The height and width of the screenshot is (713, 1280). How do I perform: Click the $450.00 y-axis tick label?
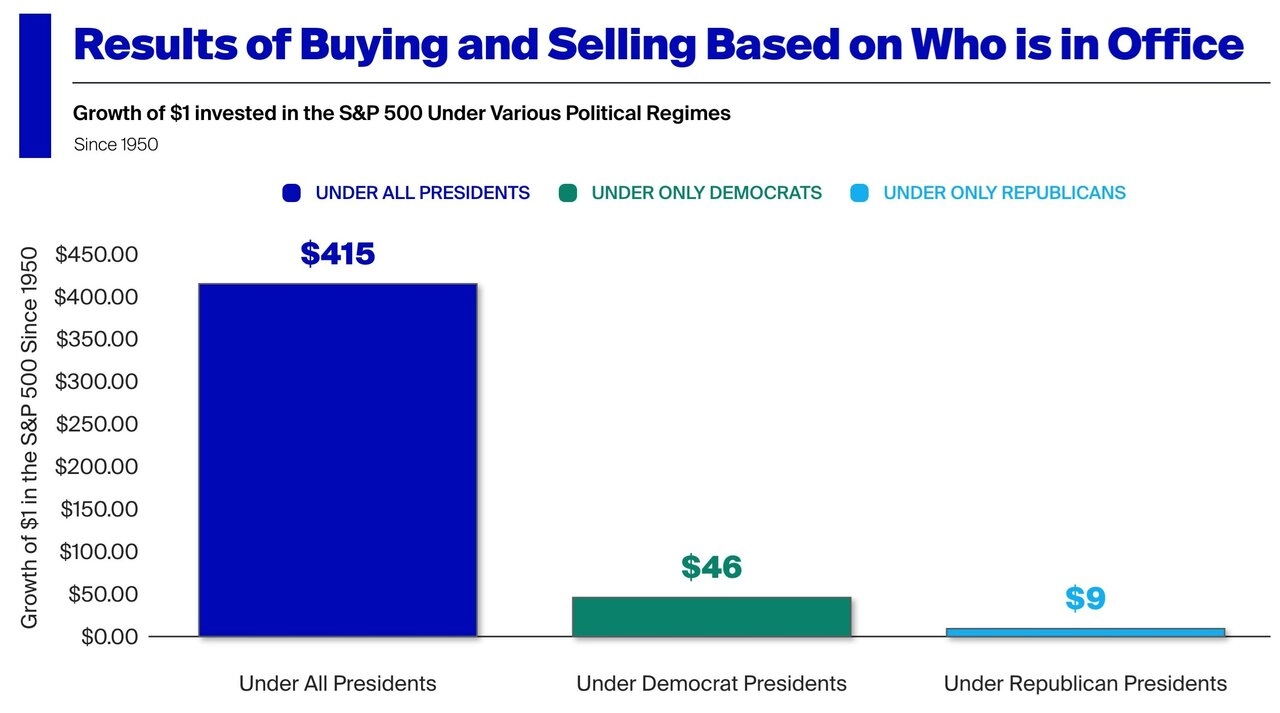coord(97,255)
